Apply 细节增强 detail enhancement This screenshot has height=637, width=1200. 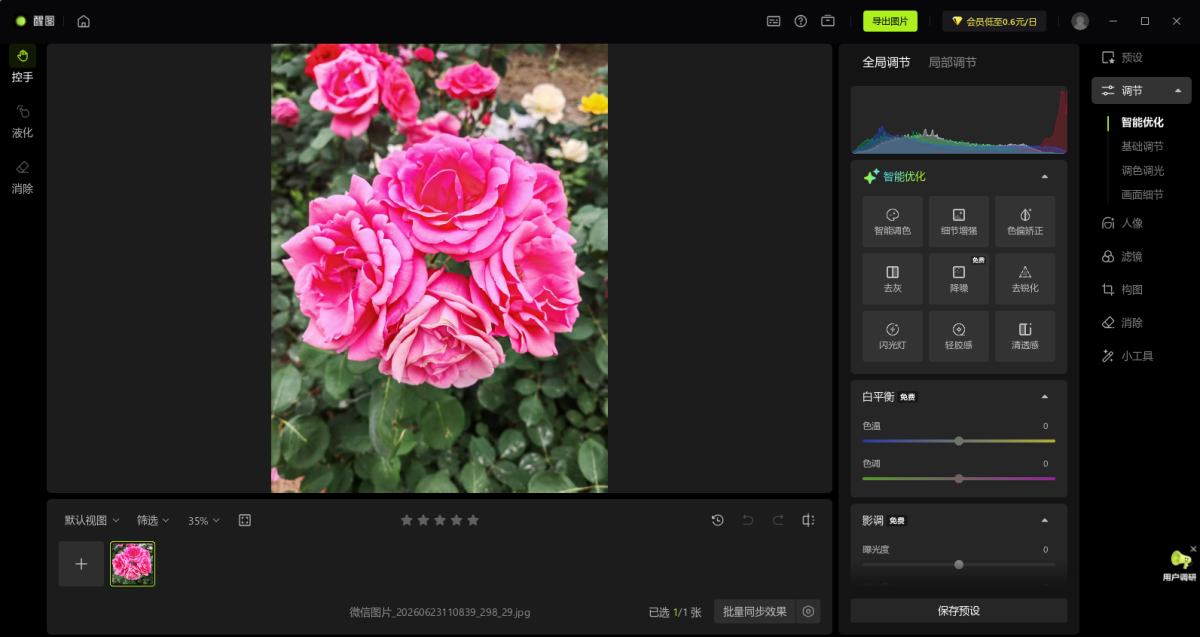point(958,222)
